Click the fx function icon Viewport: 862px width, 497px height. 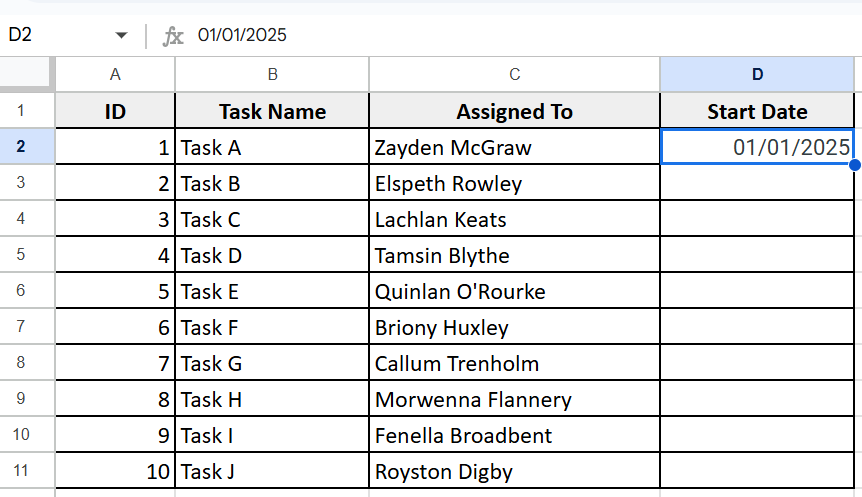tap(173, 36)
